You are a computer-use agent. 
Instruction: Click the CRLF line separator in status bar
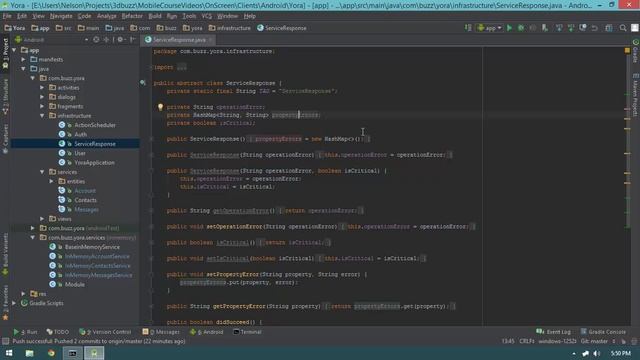coord(527,341)
